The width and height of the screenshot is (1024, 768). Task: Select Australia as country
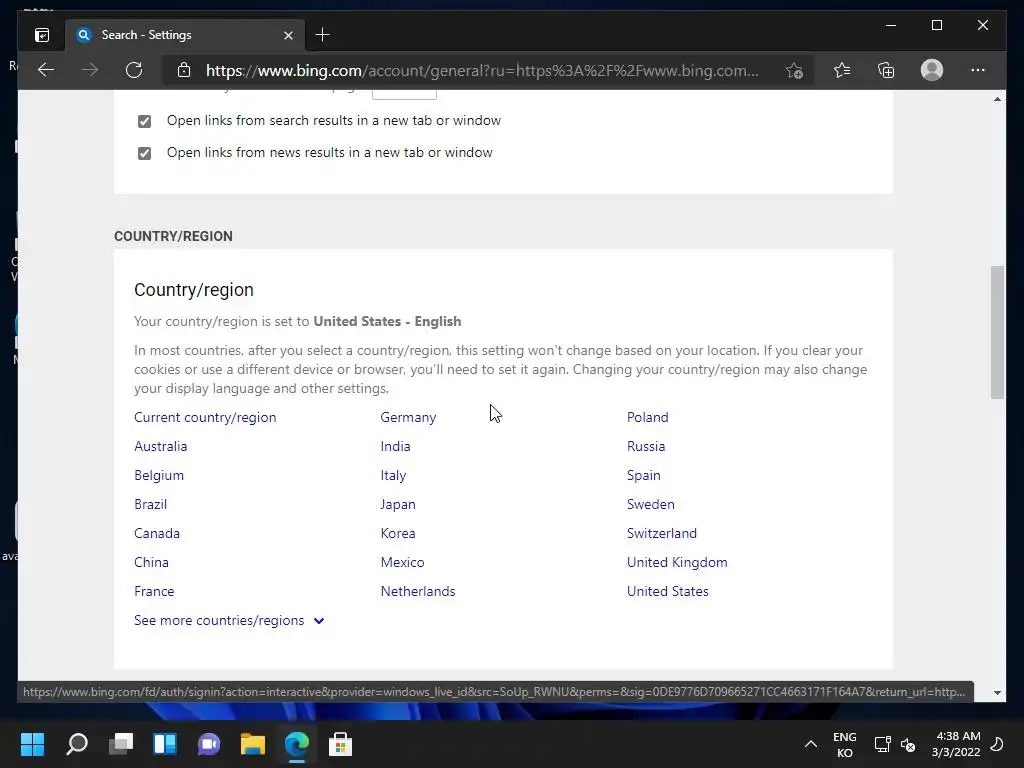[161, 446]
